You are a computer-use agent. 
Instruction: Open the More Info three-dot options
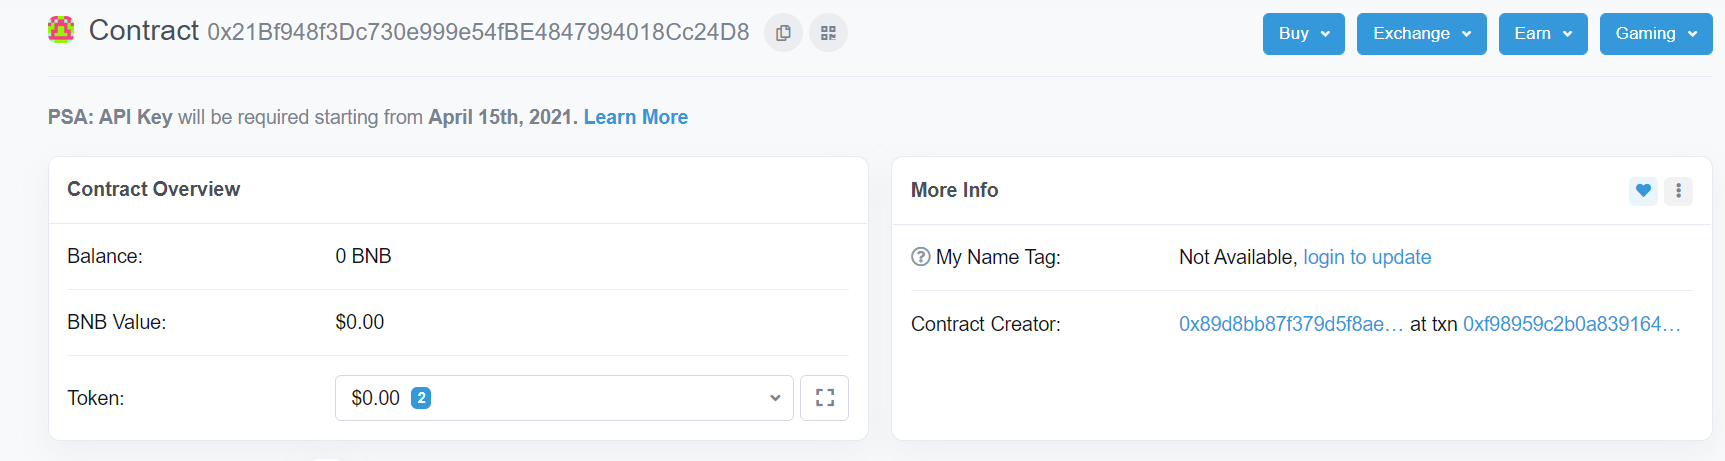[x=1678, y=190]
